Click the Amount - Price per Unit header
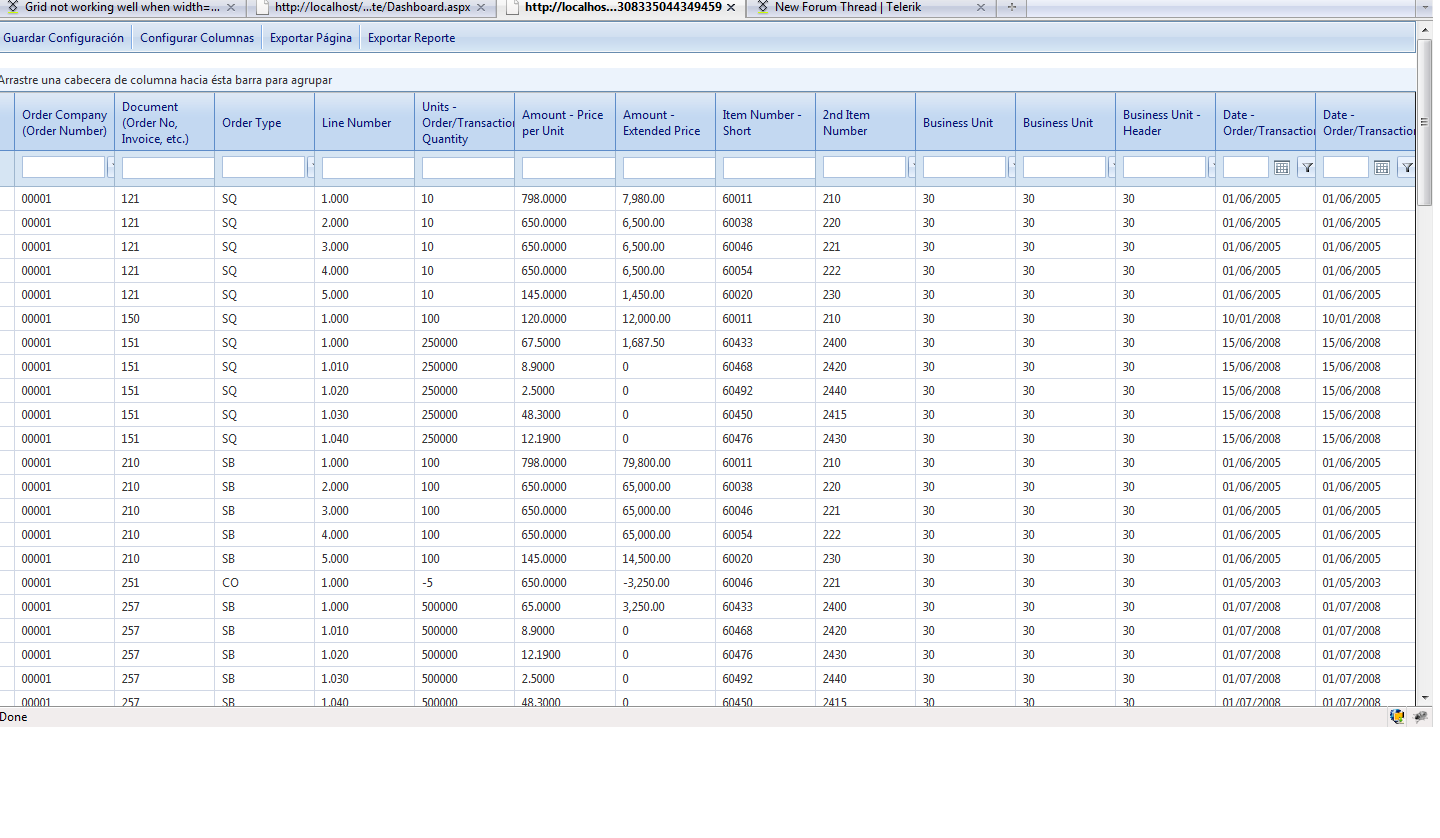The image size is (1440, 838). [563, 123]
